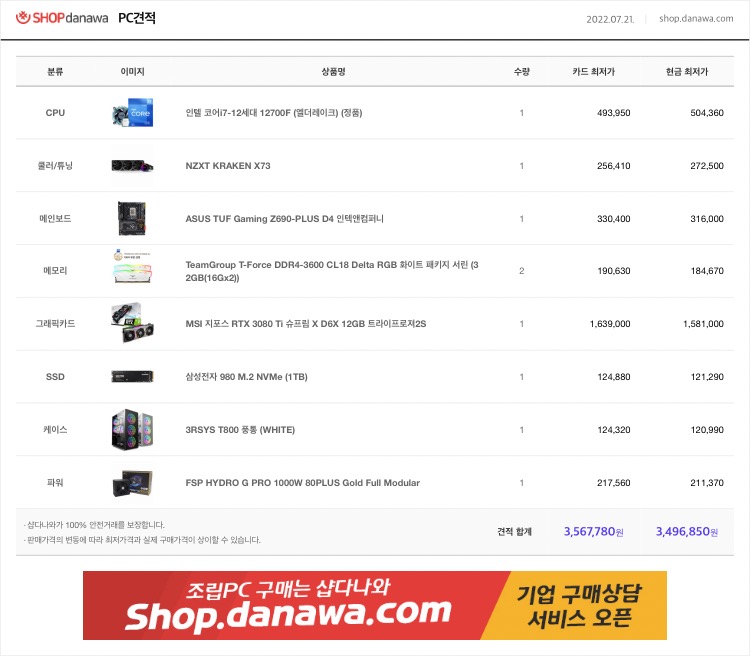Screen dimensions: 750x656
Task: Open the MSI RTX 3080 Ti image
Action: point(132,323)
